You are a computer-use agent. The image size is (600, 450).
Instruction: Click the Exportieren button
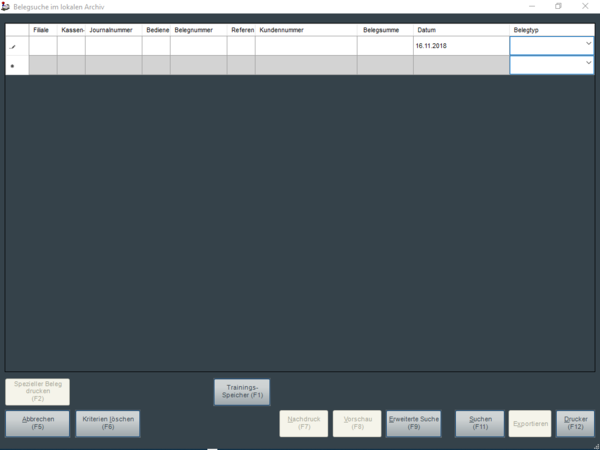(530, 423)
